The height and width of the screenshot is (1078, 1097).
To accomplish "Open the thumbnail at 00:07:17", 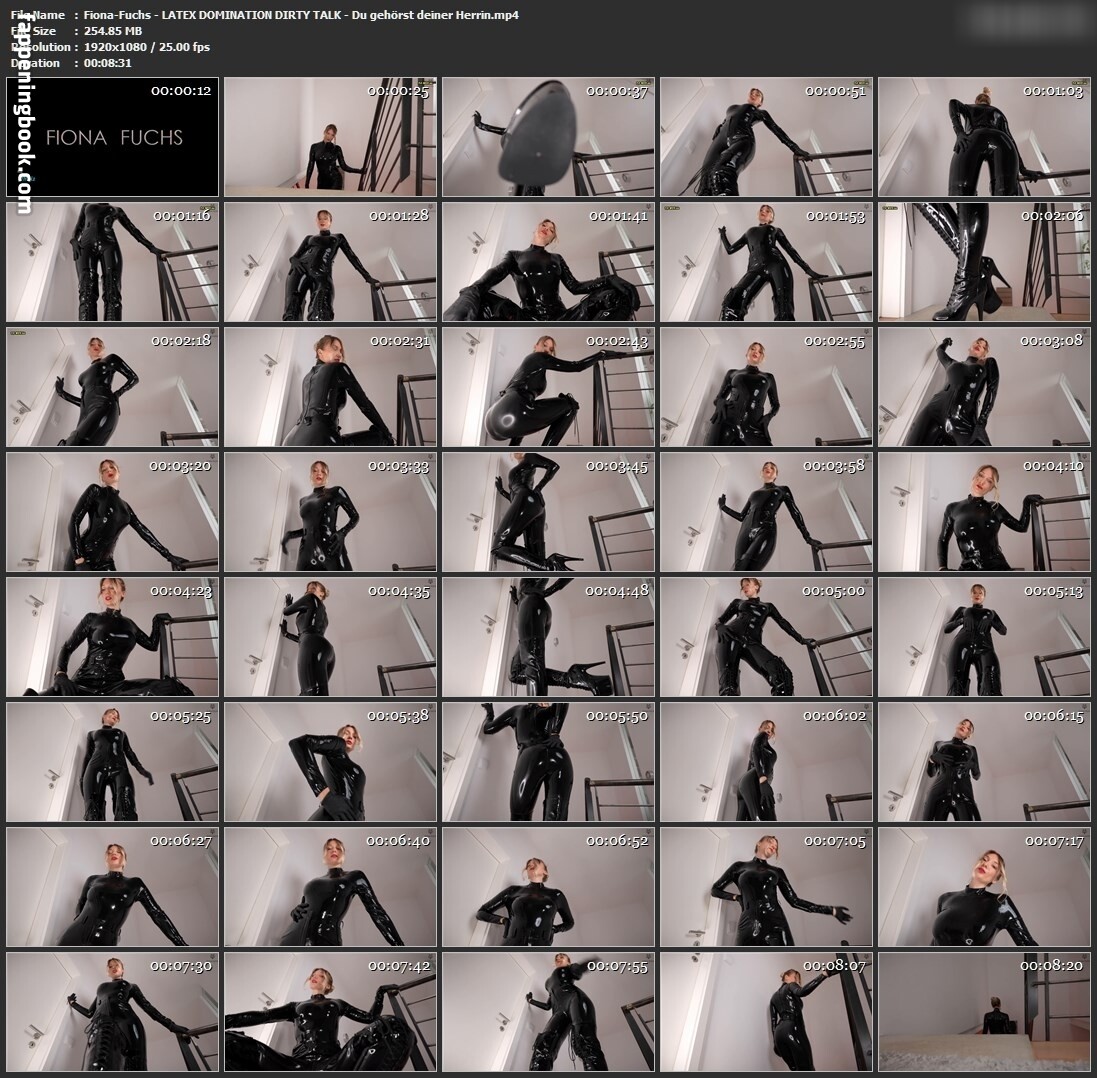I will (984, 887).
